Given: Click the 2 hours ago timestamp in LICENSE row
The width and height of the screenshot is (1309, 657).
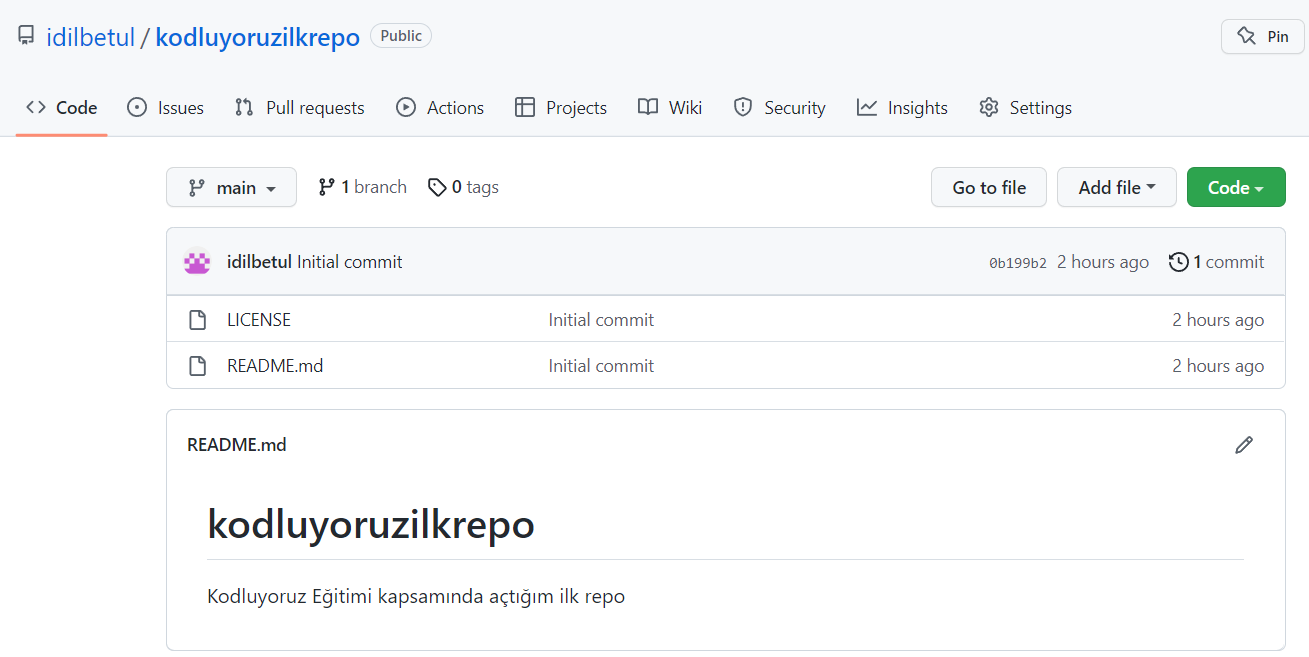Looking at the screenshot, I should (1218, 320).
